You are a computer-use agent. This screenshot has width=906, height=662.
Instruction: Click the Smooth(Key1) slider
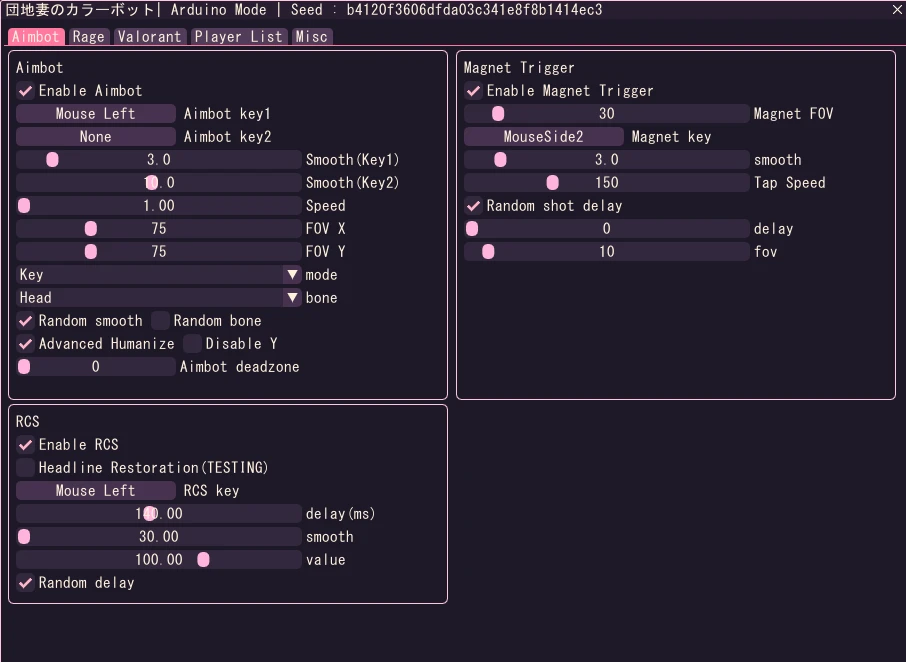coord(159,160)
